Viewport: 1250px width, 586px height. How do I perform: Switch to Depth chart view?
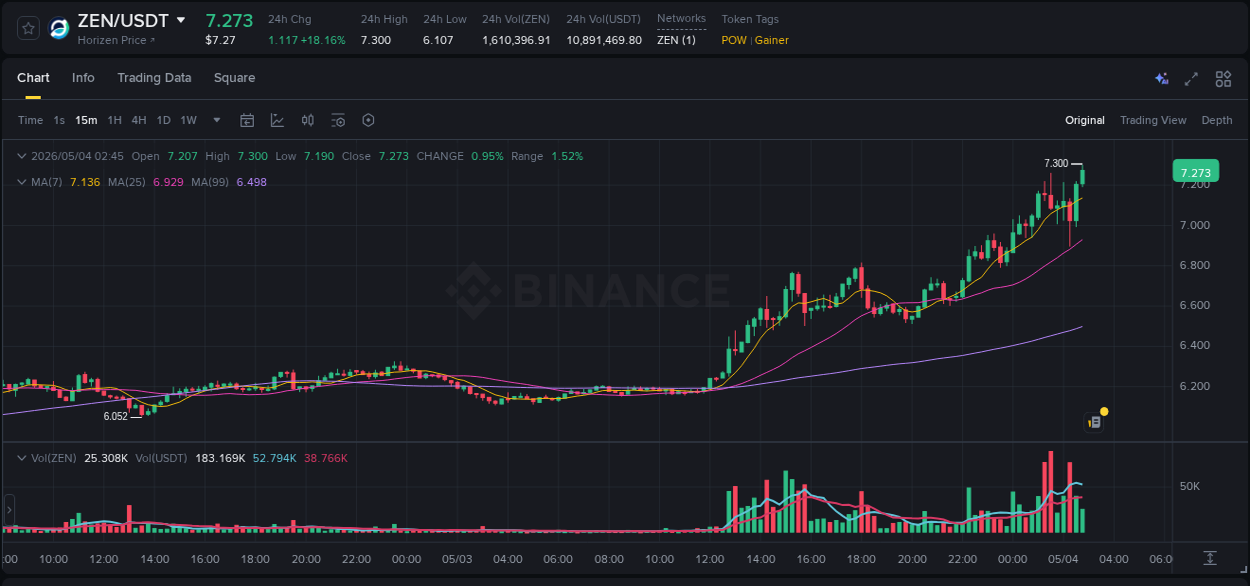point(1217,120)
